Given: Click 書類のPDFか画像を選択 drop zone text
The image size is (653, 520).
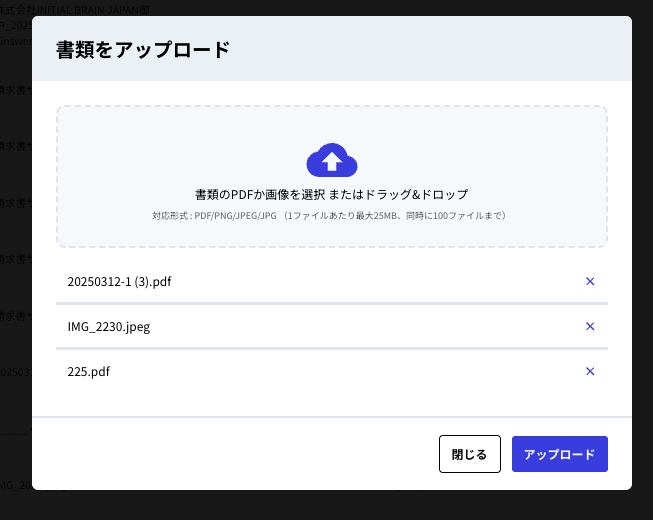Looking at the screenshot, I should pyautogui.click(x=331, y=194).
